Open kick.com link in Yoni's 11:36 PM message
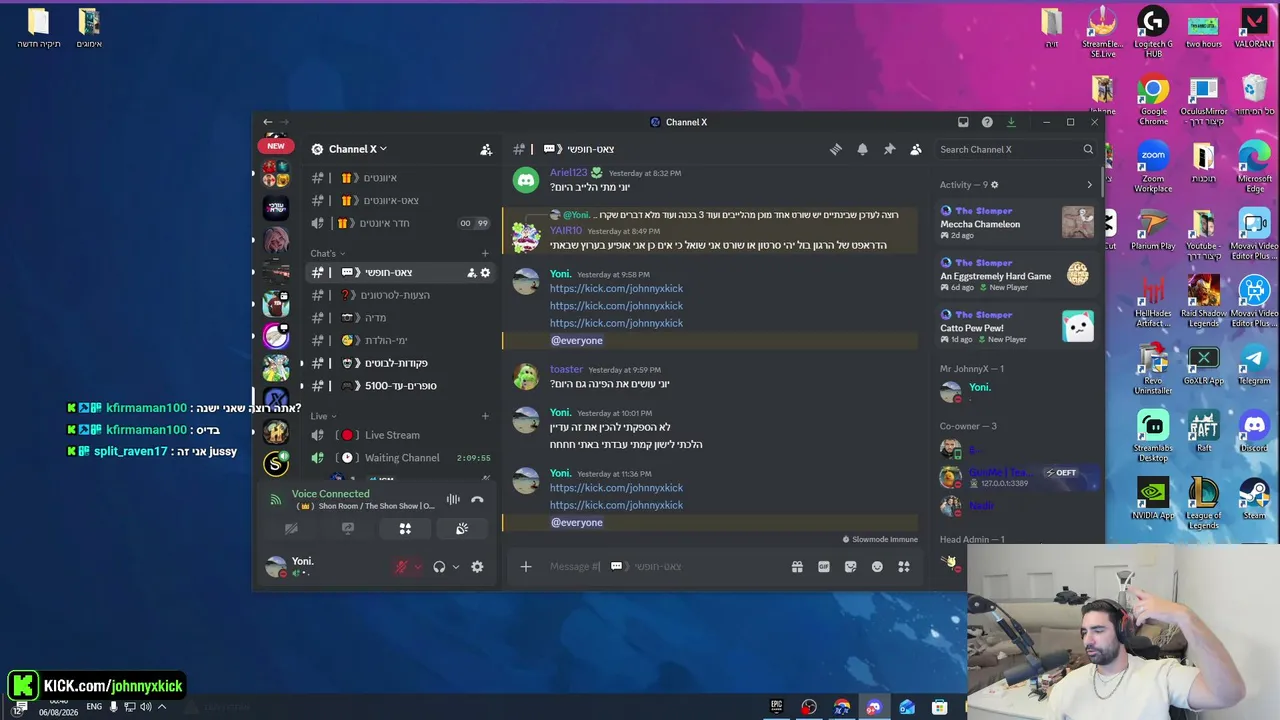This screenshot has height=720, width=1280. [616, 488]
